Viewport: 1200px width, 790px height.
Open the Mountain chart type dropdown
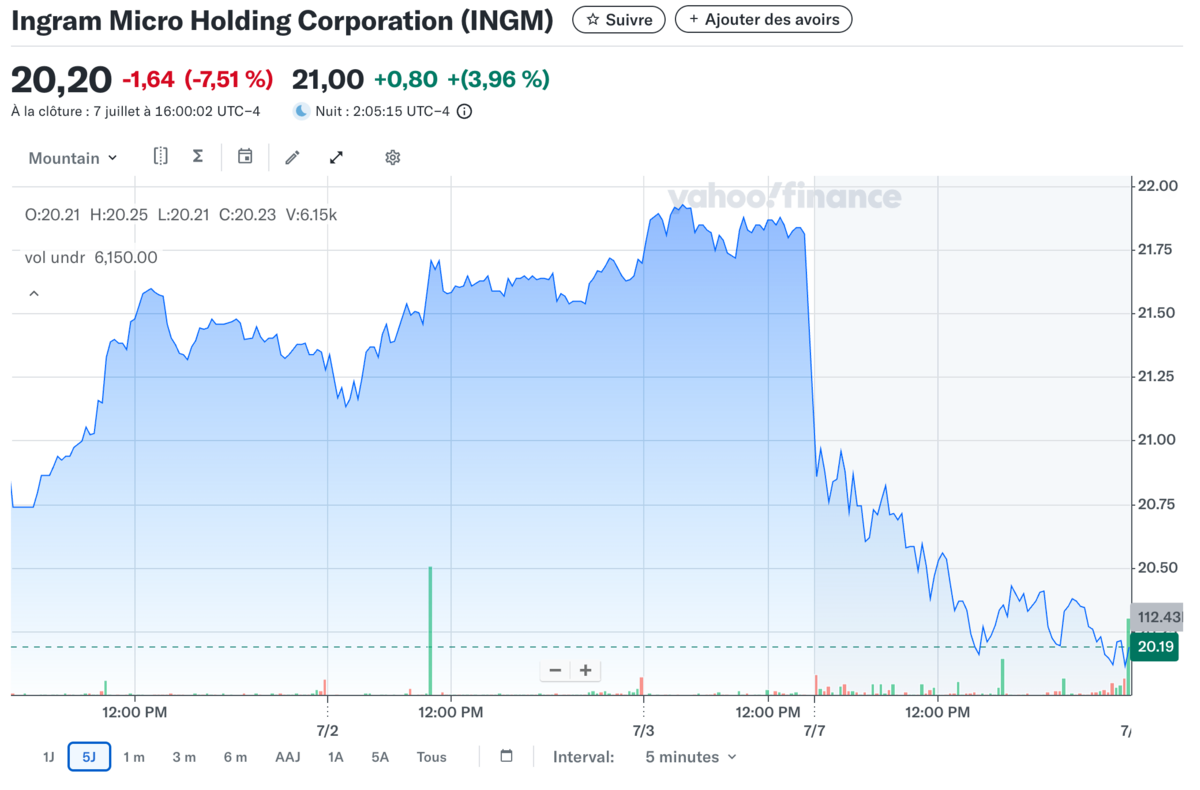click(x=73, y=158)
